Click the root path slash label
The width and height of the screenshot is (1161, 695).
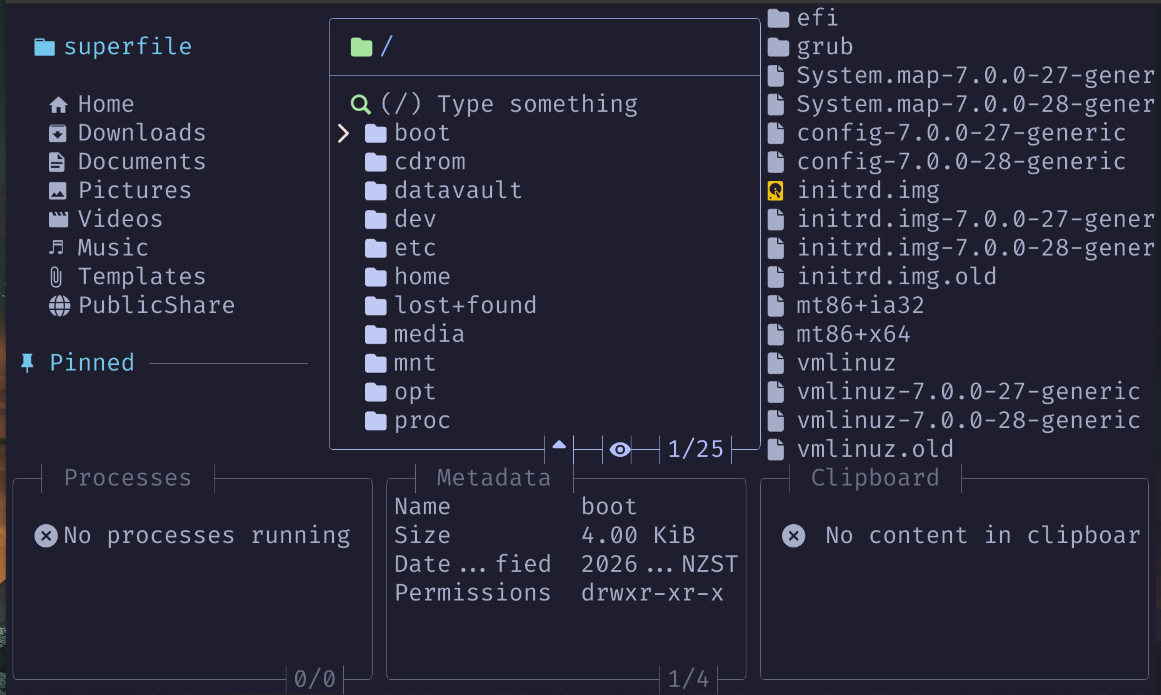click(387, 47)
